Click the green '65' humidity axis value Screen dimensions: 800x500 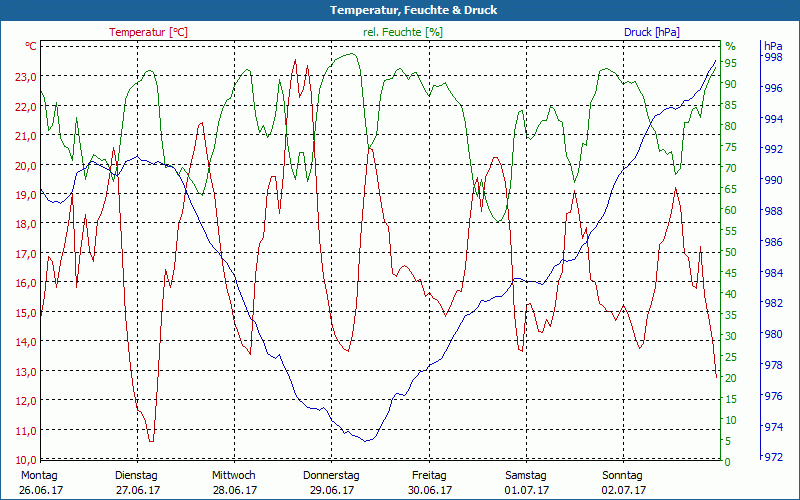click(731, 189)
